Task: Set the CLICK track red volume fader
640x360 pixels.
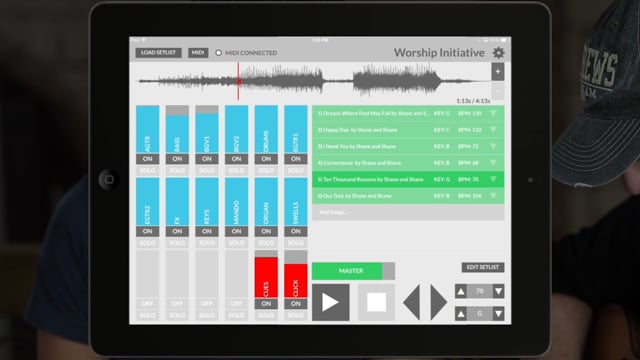Action: pos(296,274)
